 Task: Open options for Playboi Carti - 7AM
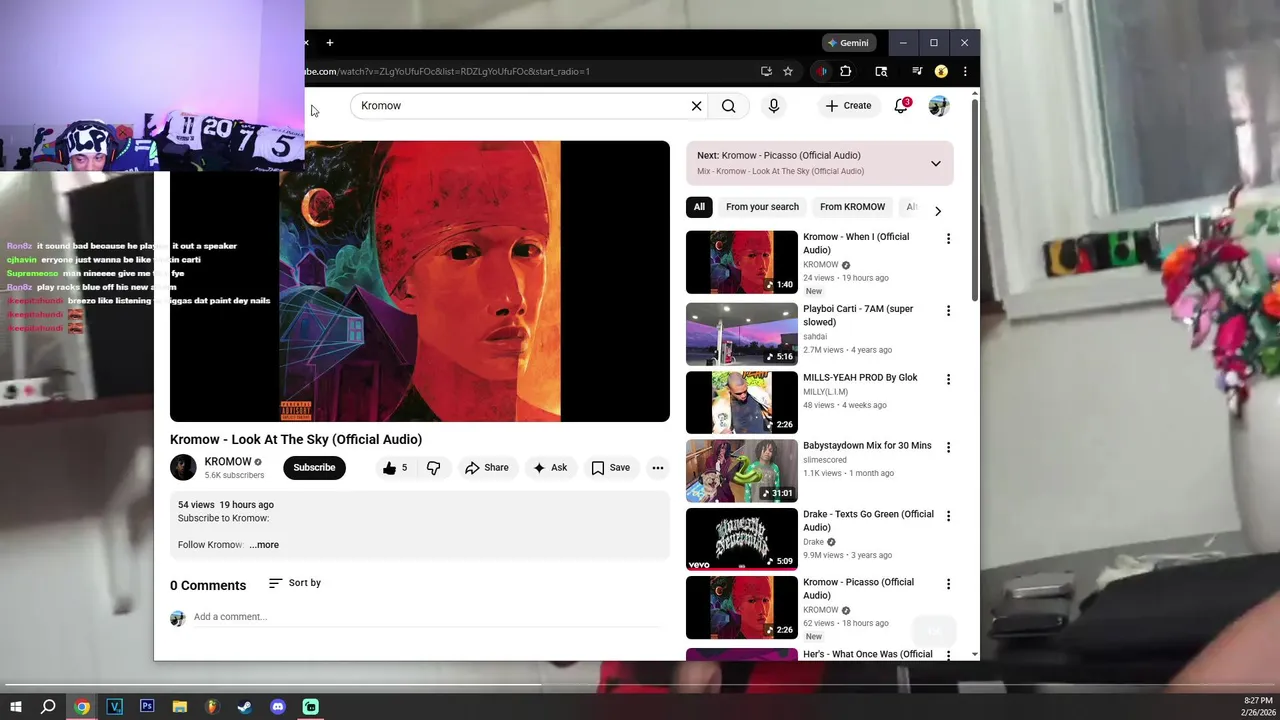tap(948, 311)
